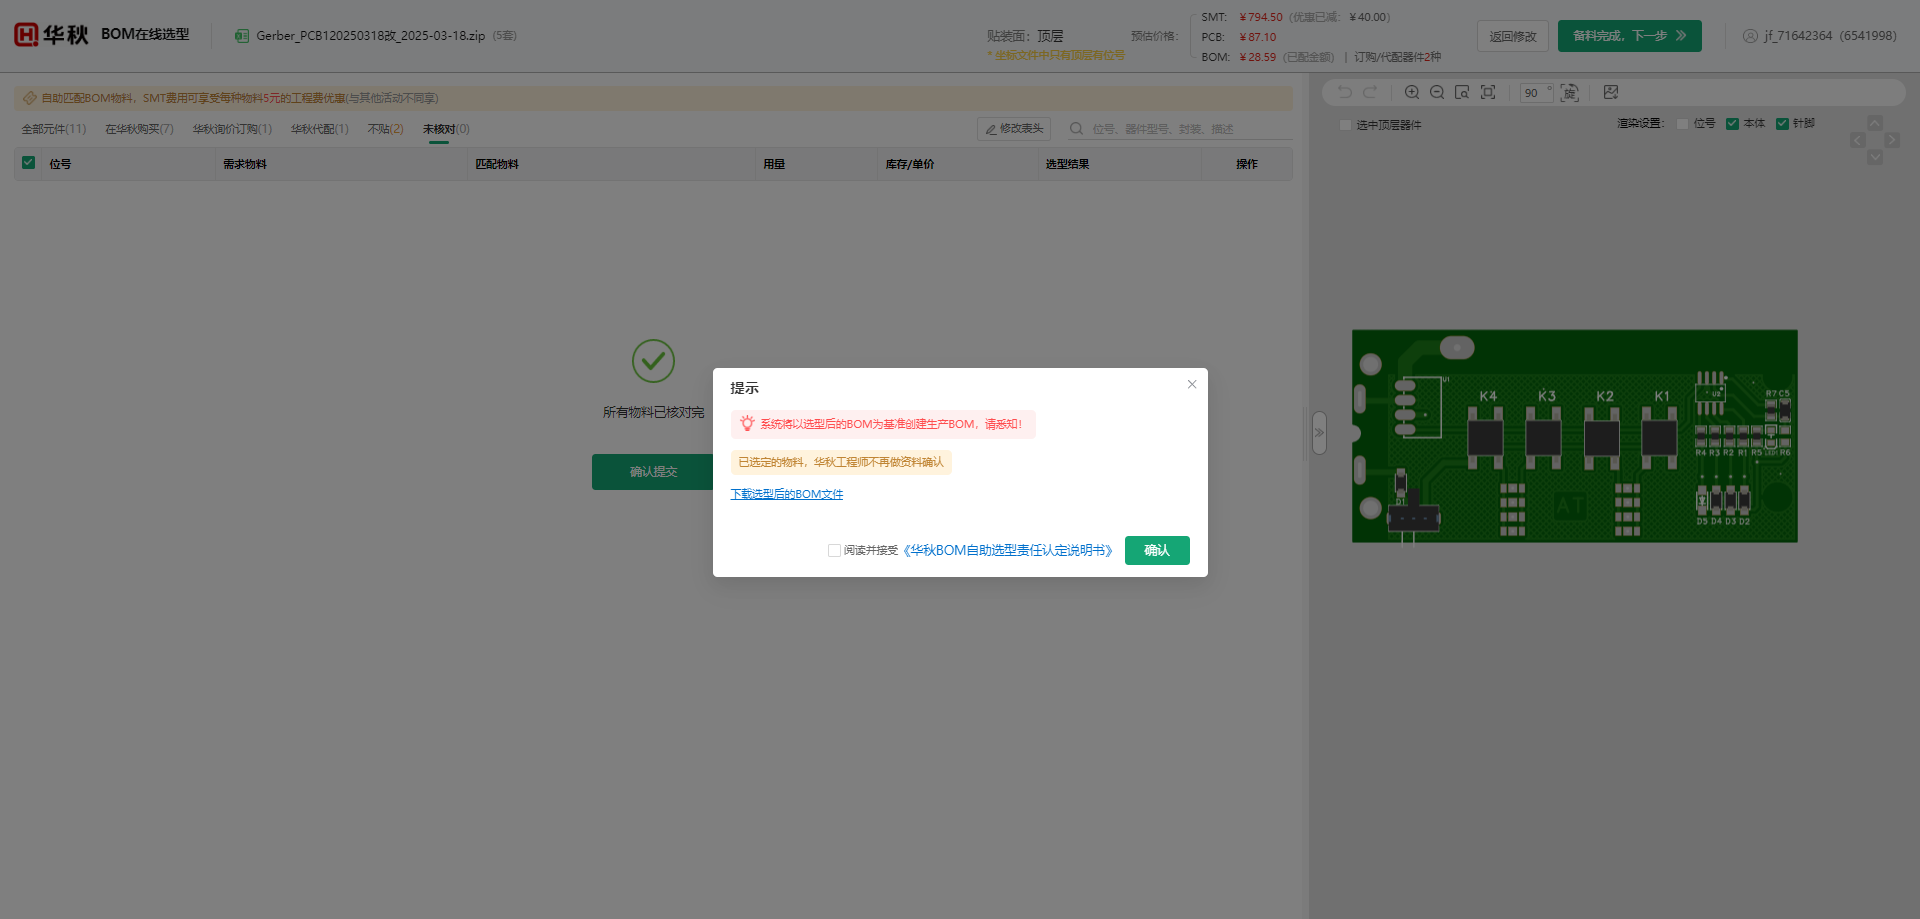
Task: Click the BOM price ¥28.59
Action: [1258, 57]
